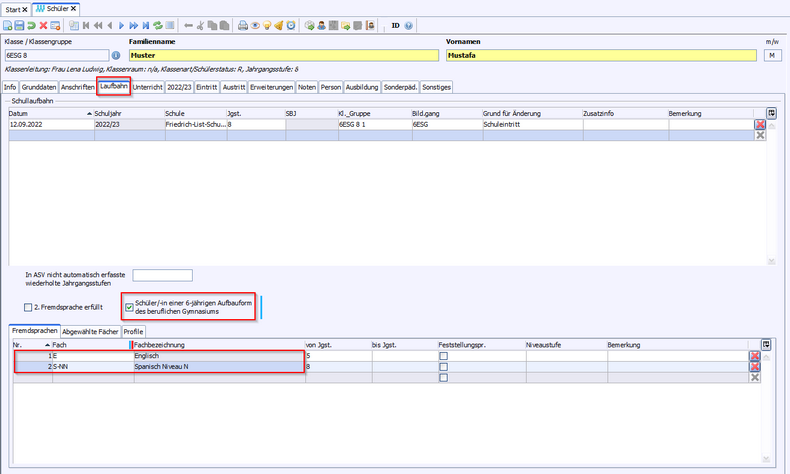This screenshot has width=790, height=474.
Task: Open column chooser of Fremdsprachen table
Action: tap(766, 344)
